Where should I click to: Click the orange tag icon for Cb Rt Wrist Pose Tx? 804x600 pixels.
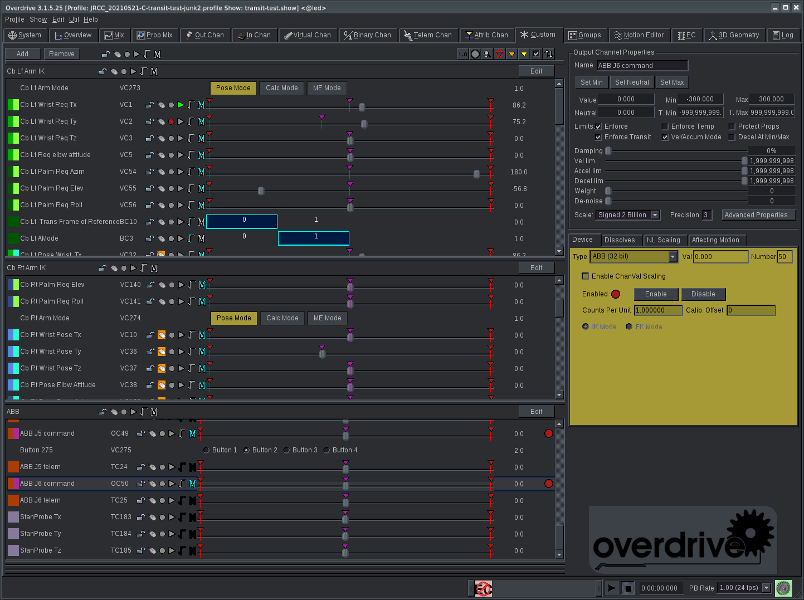pyautogui.click(x=162, y=335)
